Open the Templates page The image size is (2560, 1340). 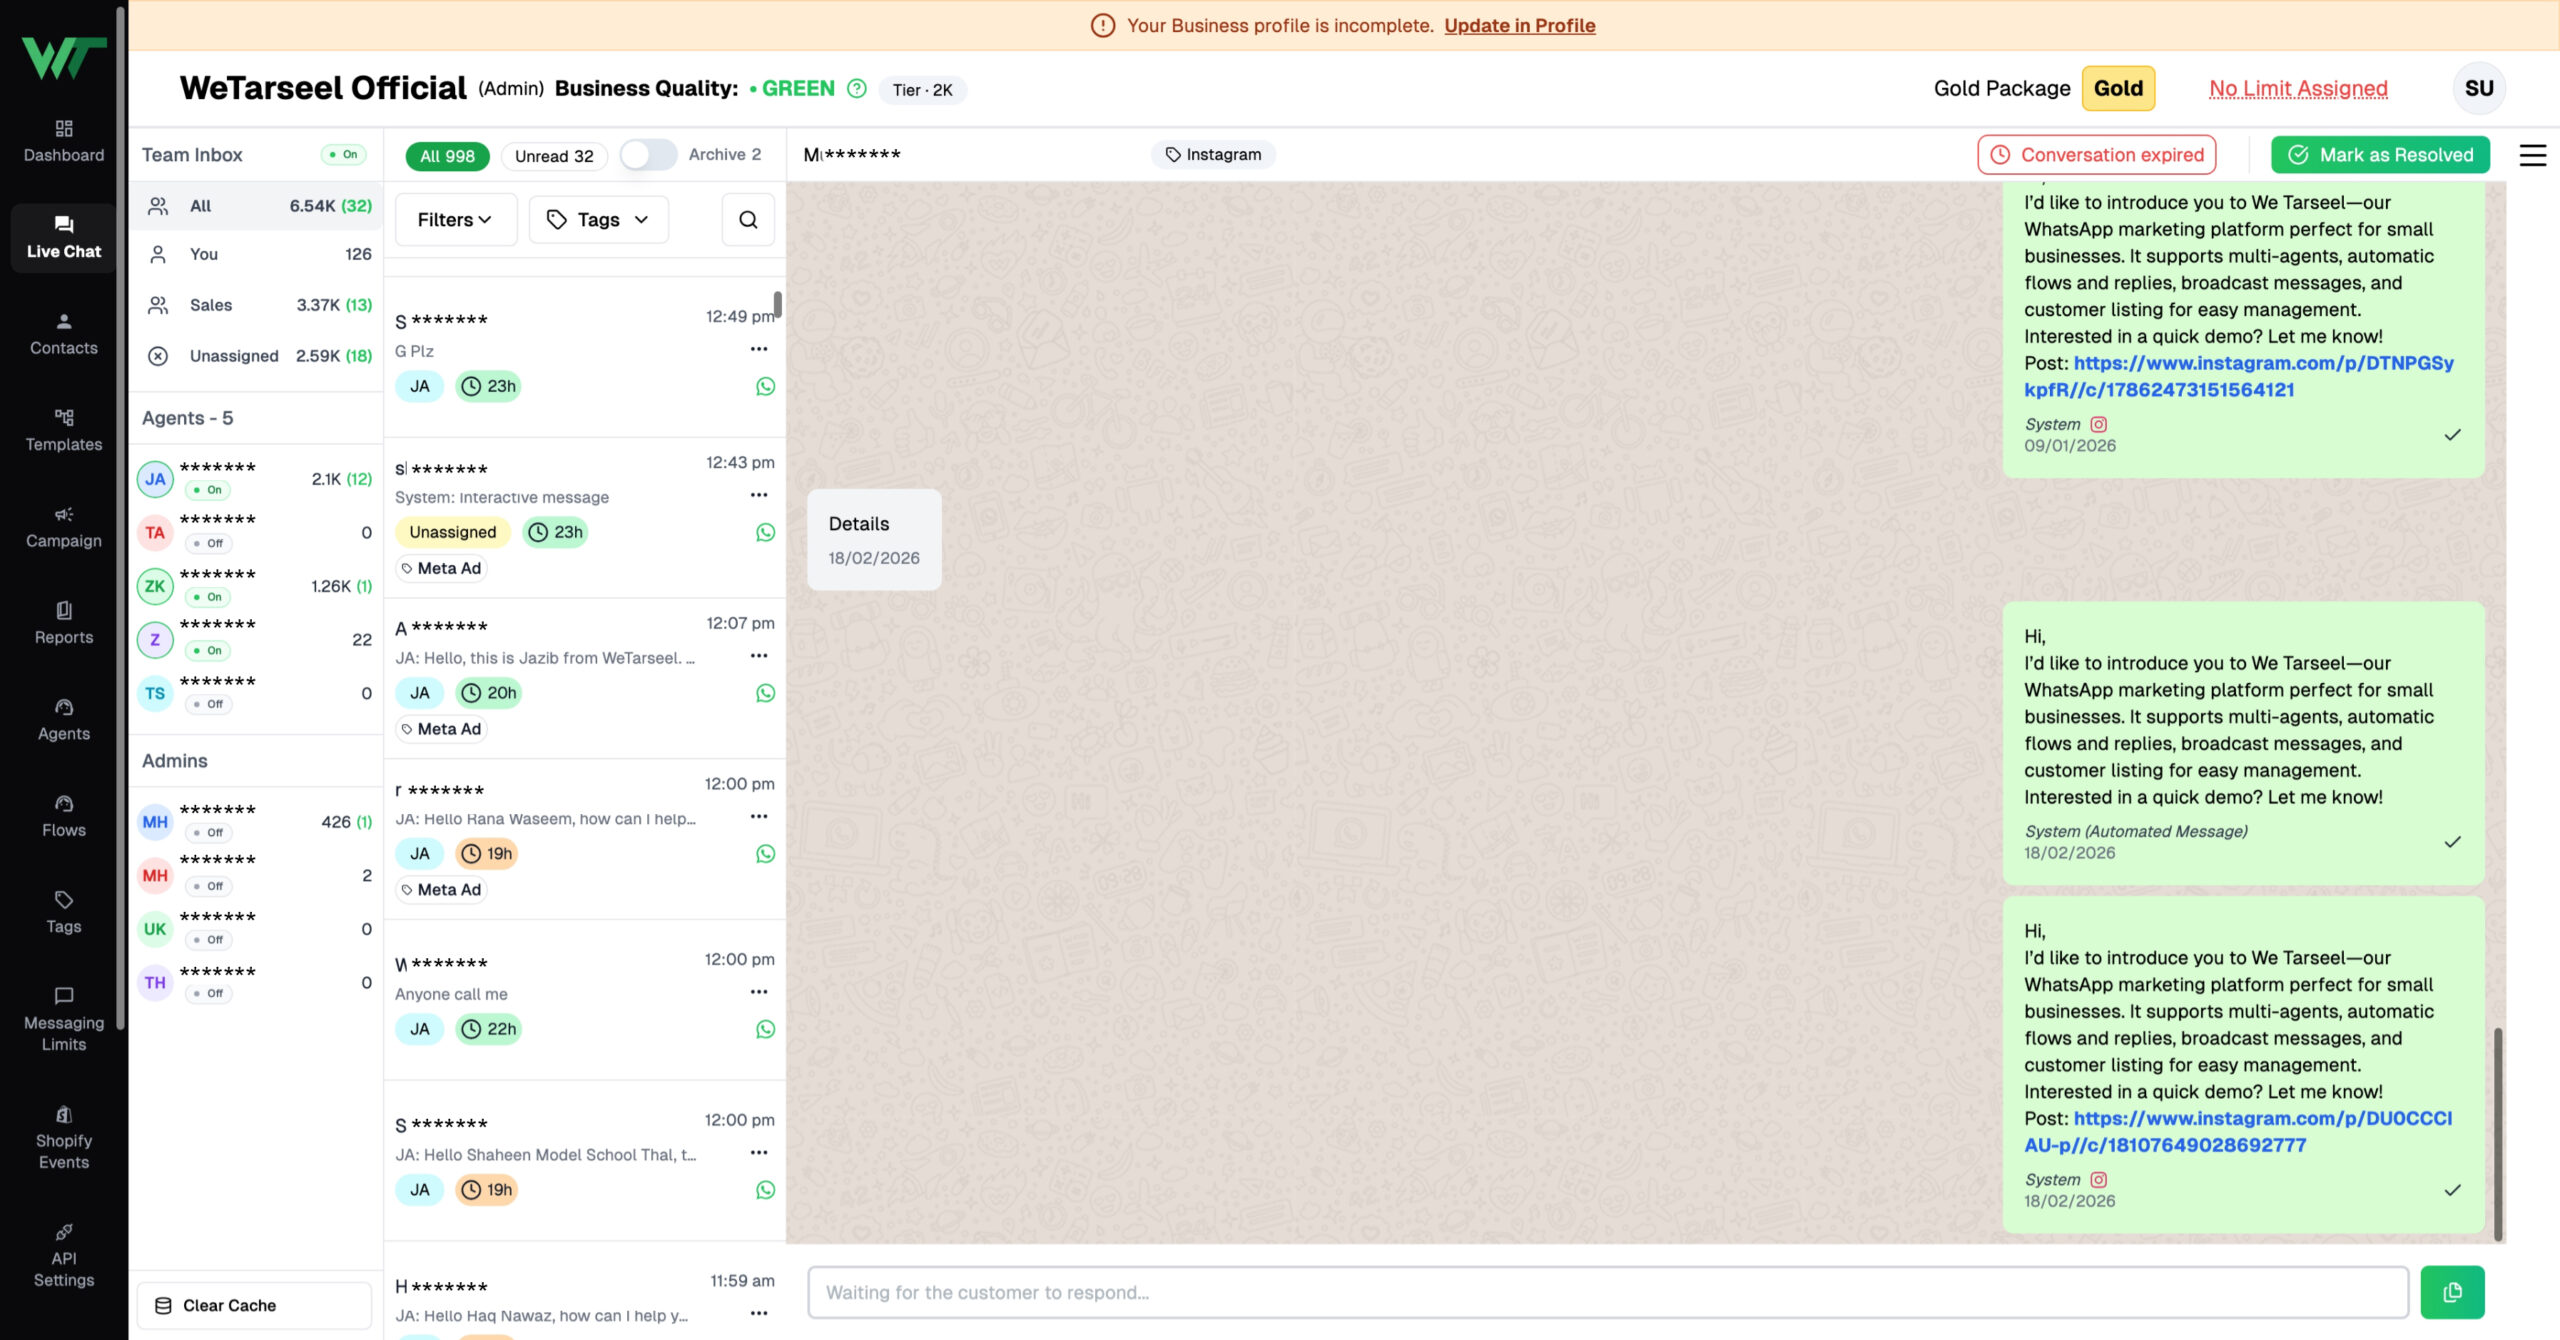64,431
